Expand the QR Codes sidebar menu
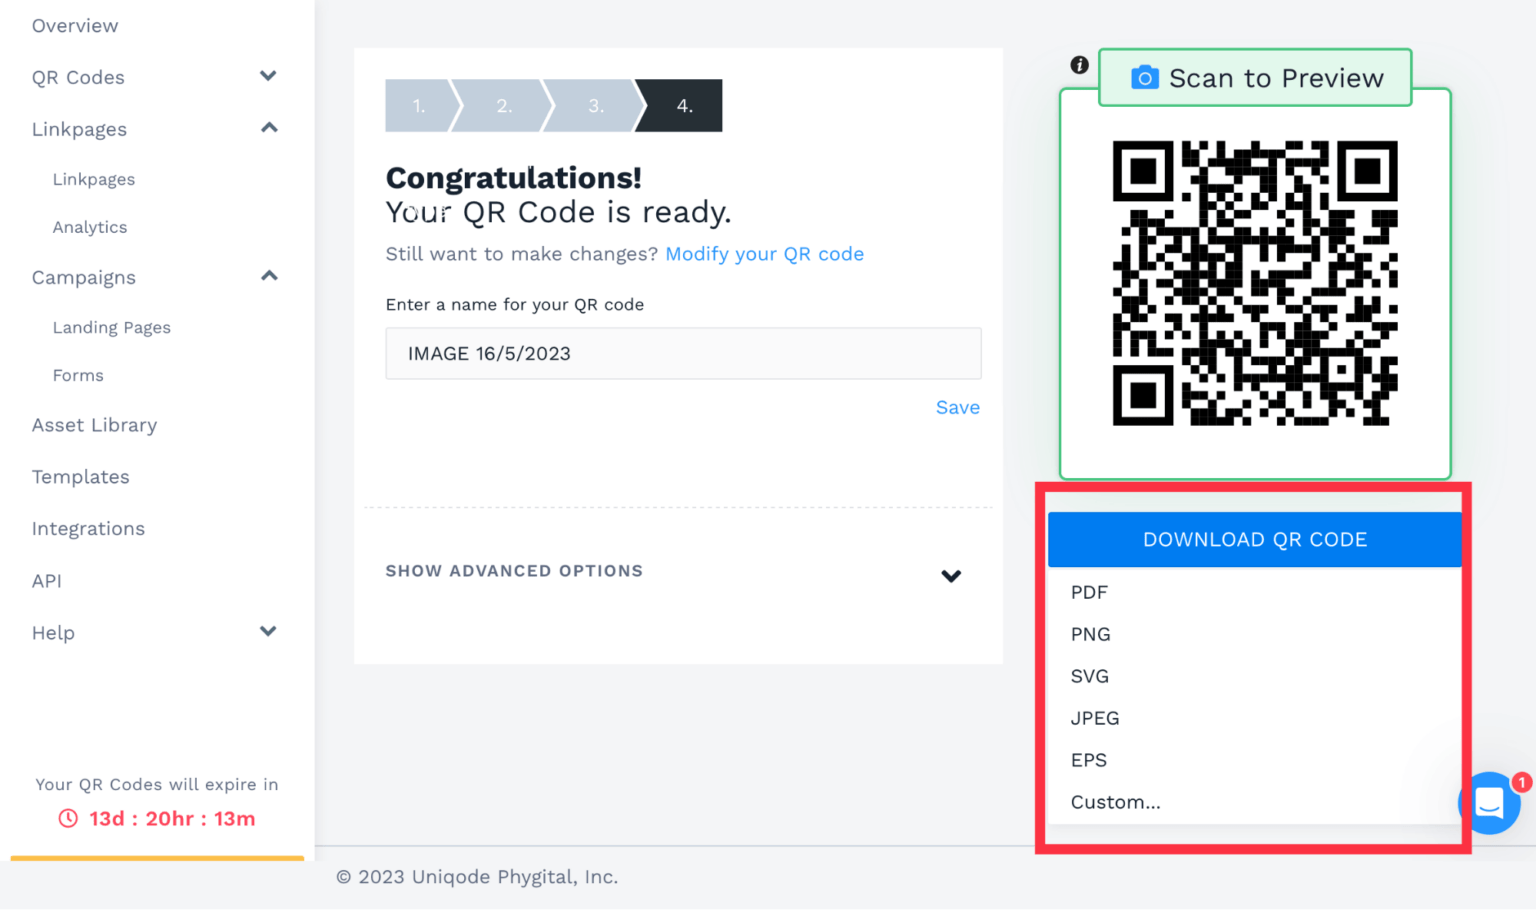This screenshot has width=1536, height=910. coord(267,76)
